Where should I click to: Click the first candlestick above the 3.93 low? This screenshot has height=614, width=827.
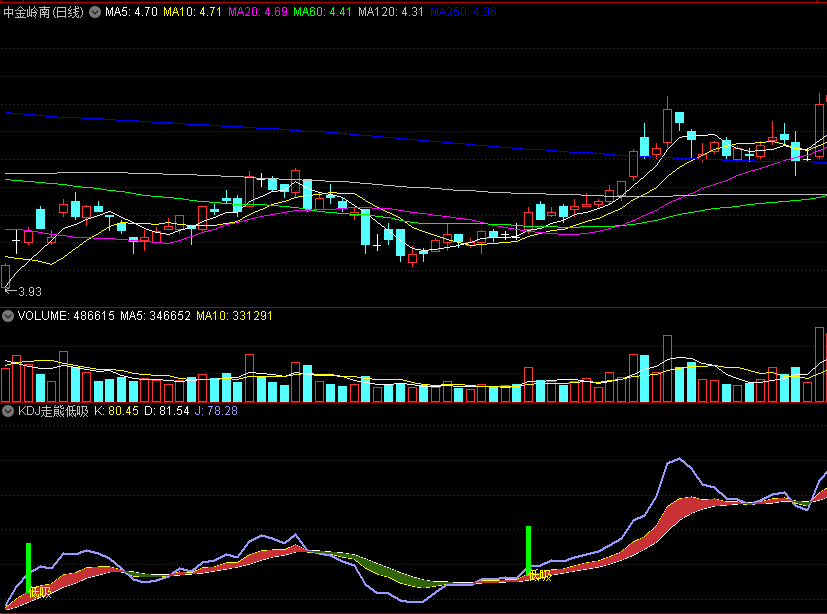pos(6,276)
